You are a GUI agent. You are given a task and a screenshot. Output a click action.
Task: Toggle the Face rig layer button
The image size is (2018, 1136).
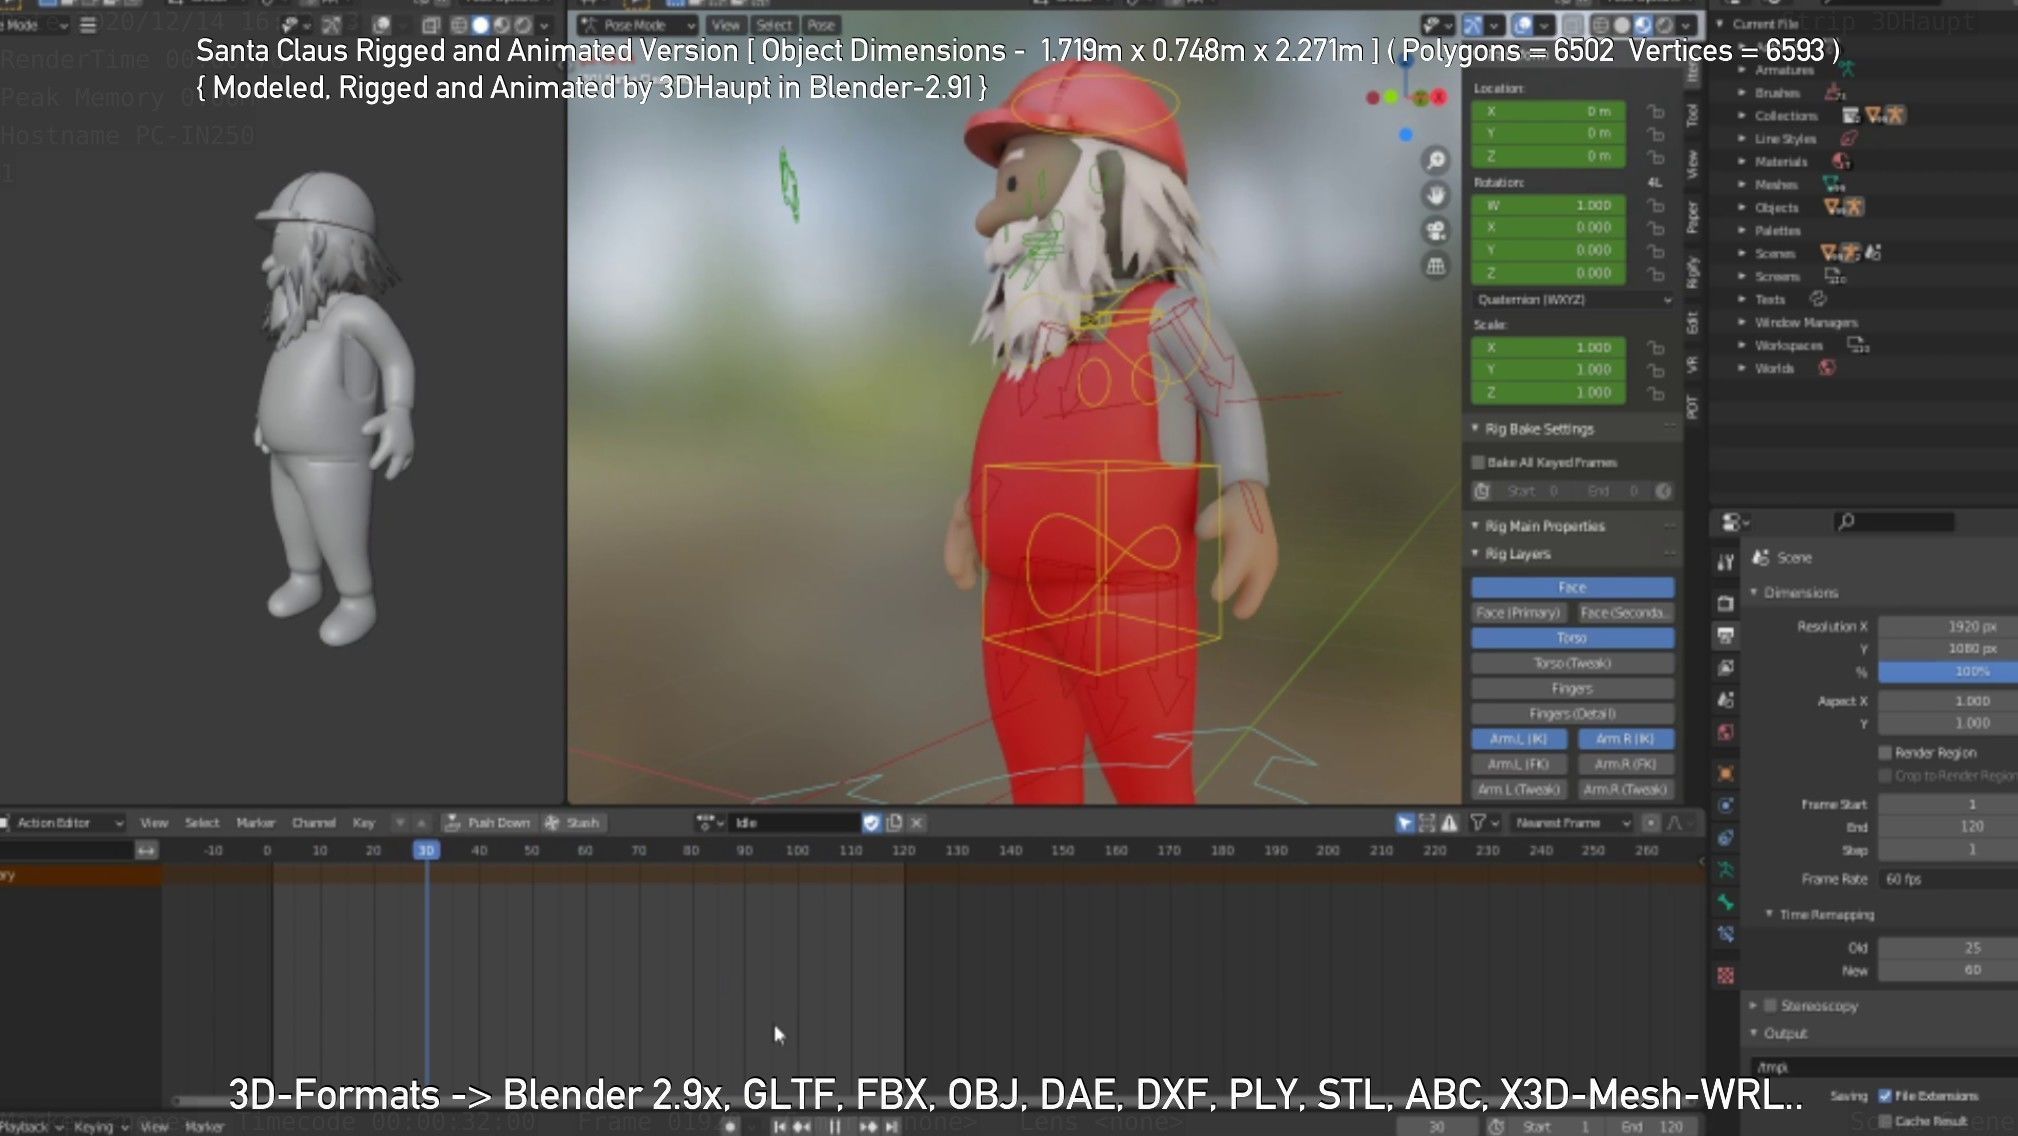[1572, 587]
